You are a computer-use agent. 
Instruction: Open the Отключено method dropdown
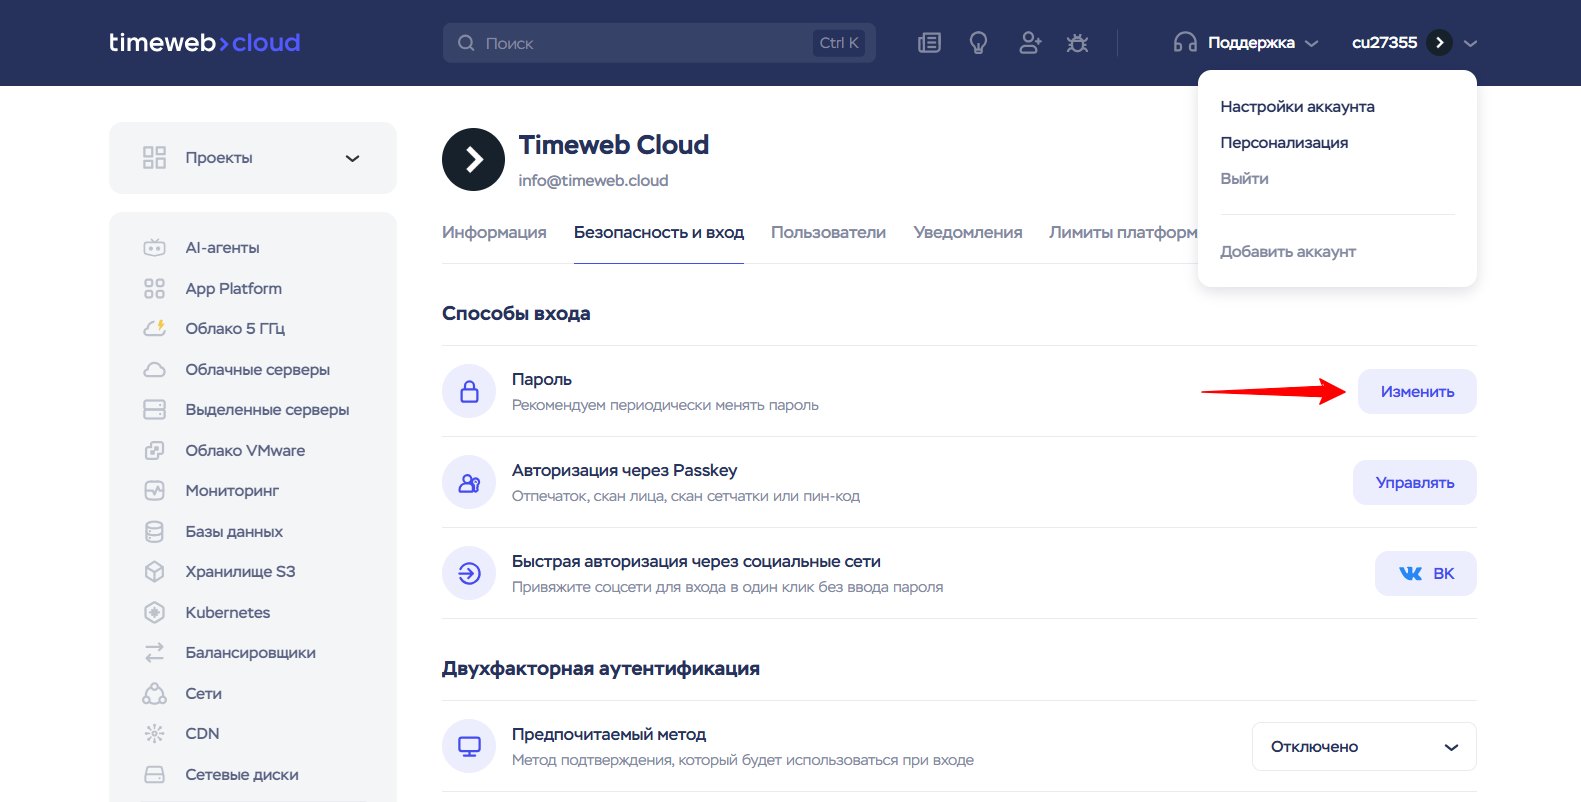click(x=1364, y=747)
